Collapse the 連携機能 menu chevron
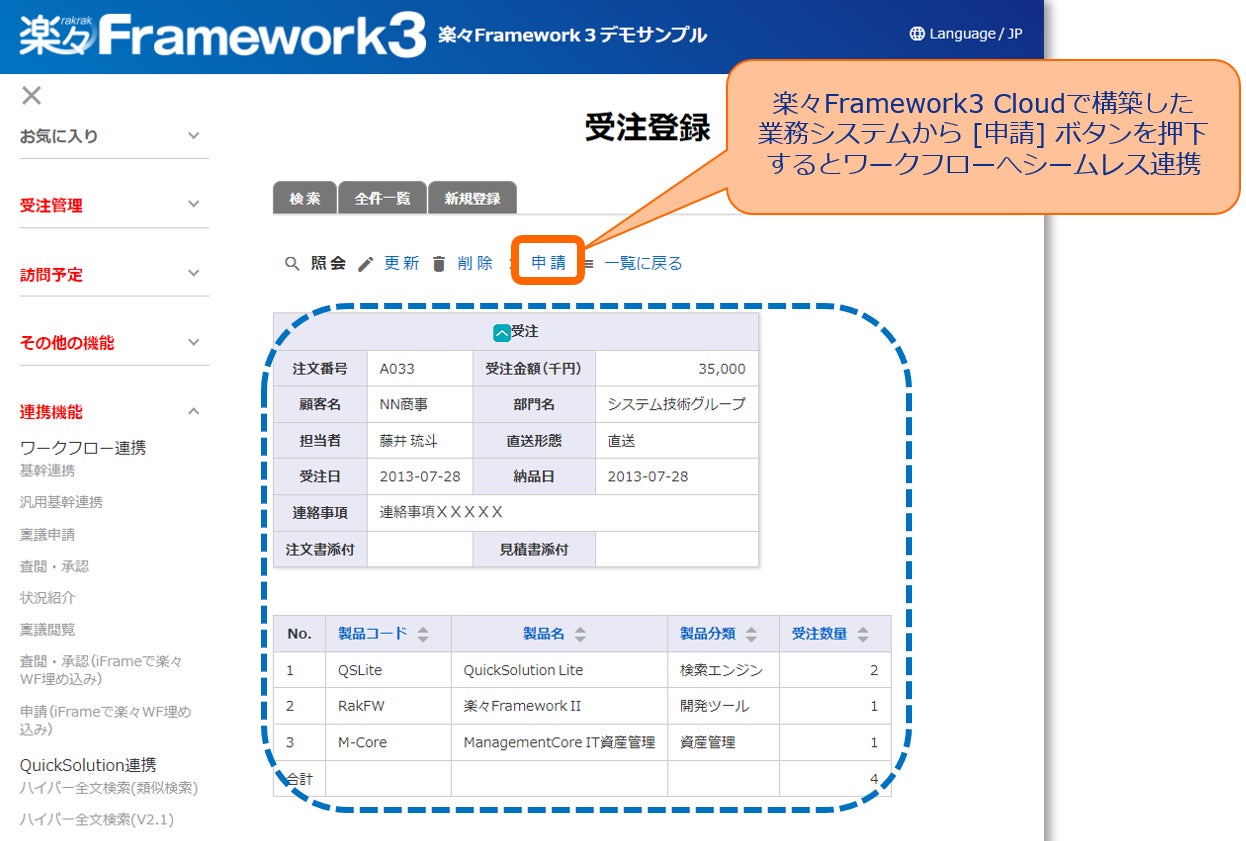This screenshot has height=841, width=1246. 194,411
